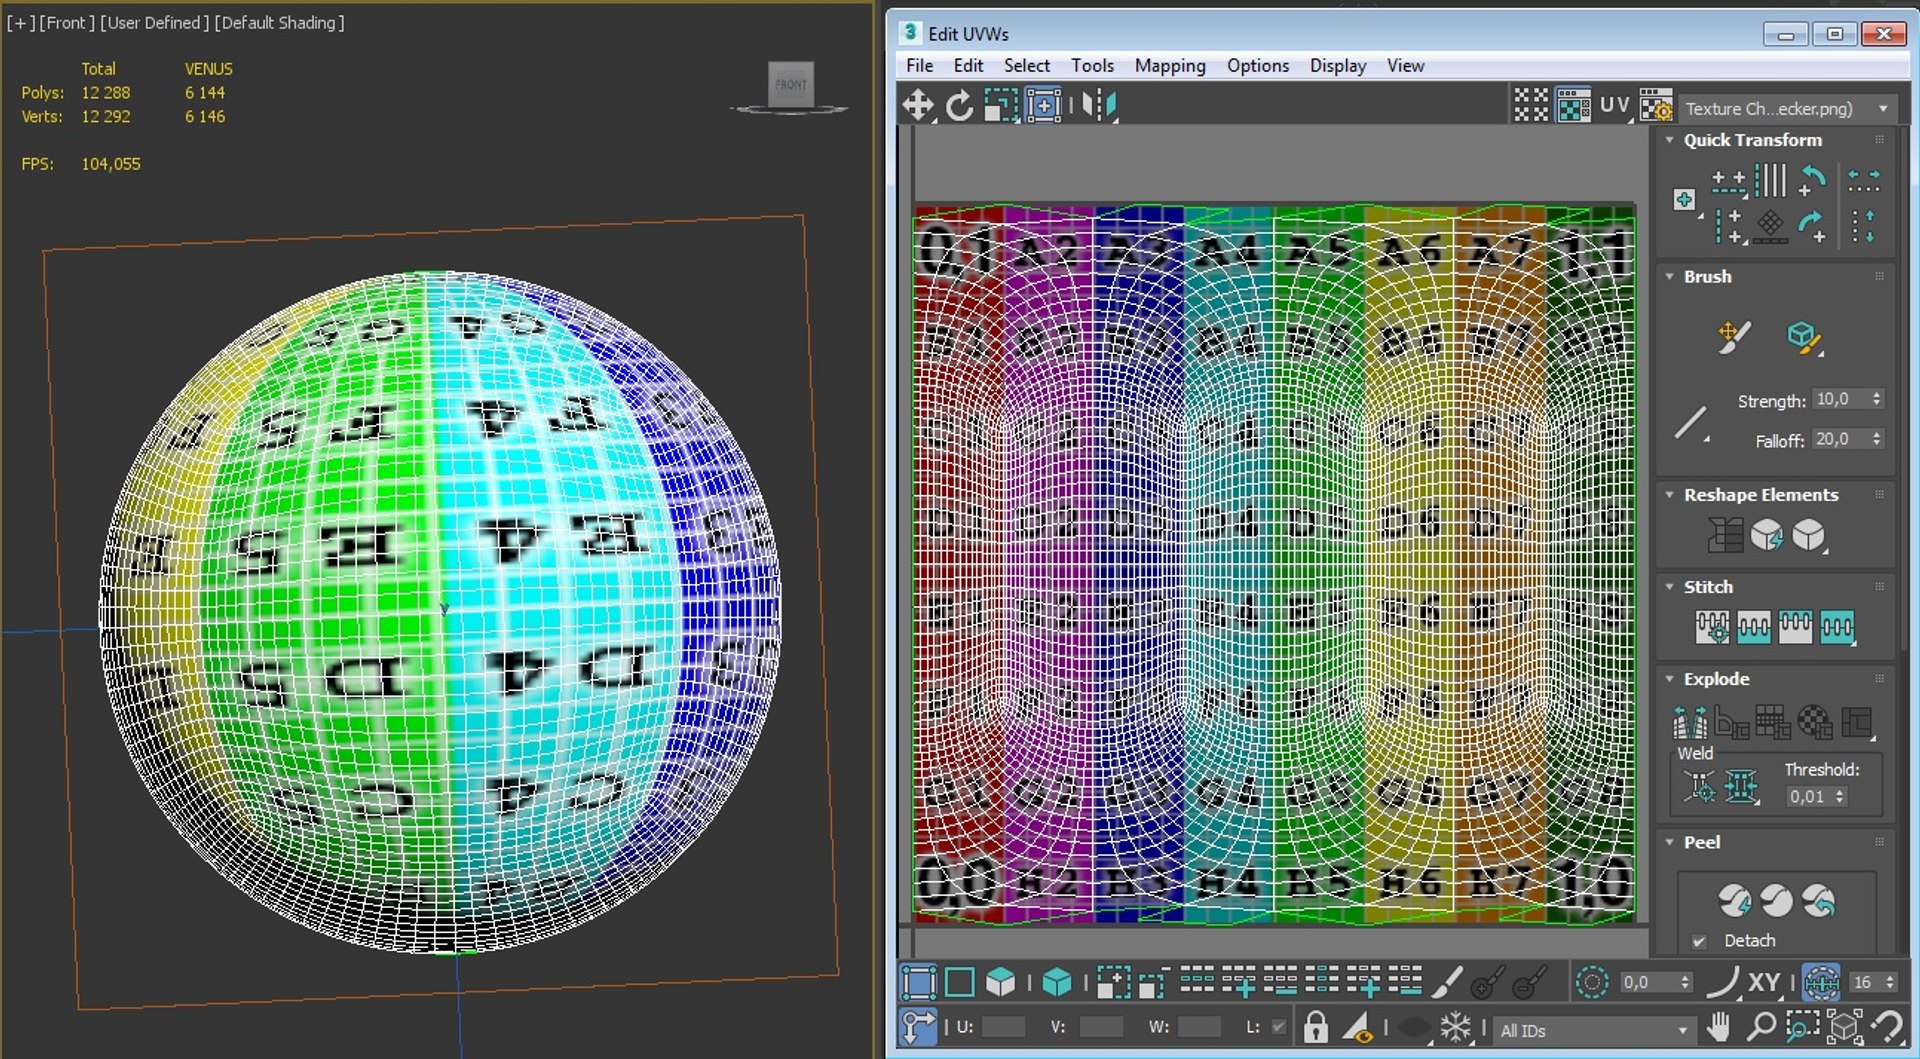This screenshot has height=1059, width=1920.
Task: Click Relax Until Flat in Reshape Elements
Action: coord(1766,535)
